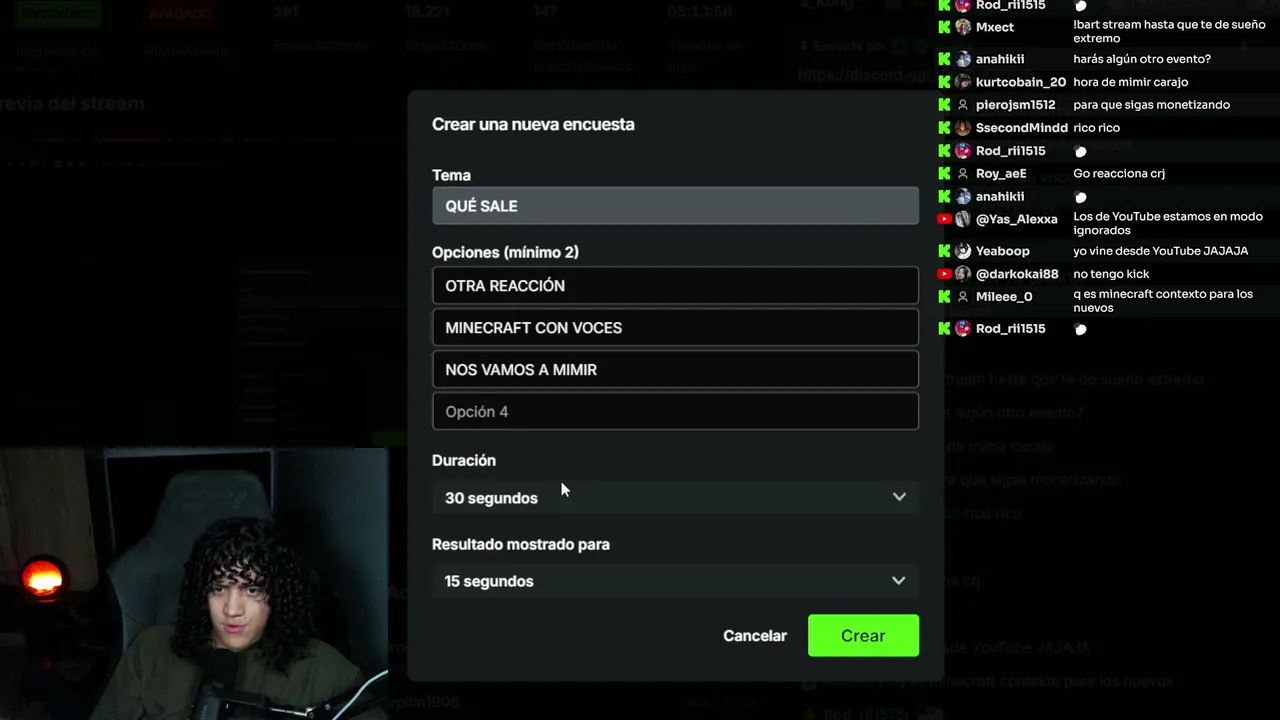1280x720 pixels.
Task: Click the Kick logo beside pierojsm1512
Action: (x=944, y=105)
